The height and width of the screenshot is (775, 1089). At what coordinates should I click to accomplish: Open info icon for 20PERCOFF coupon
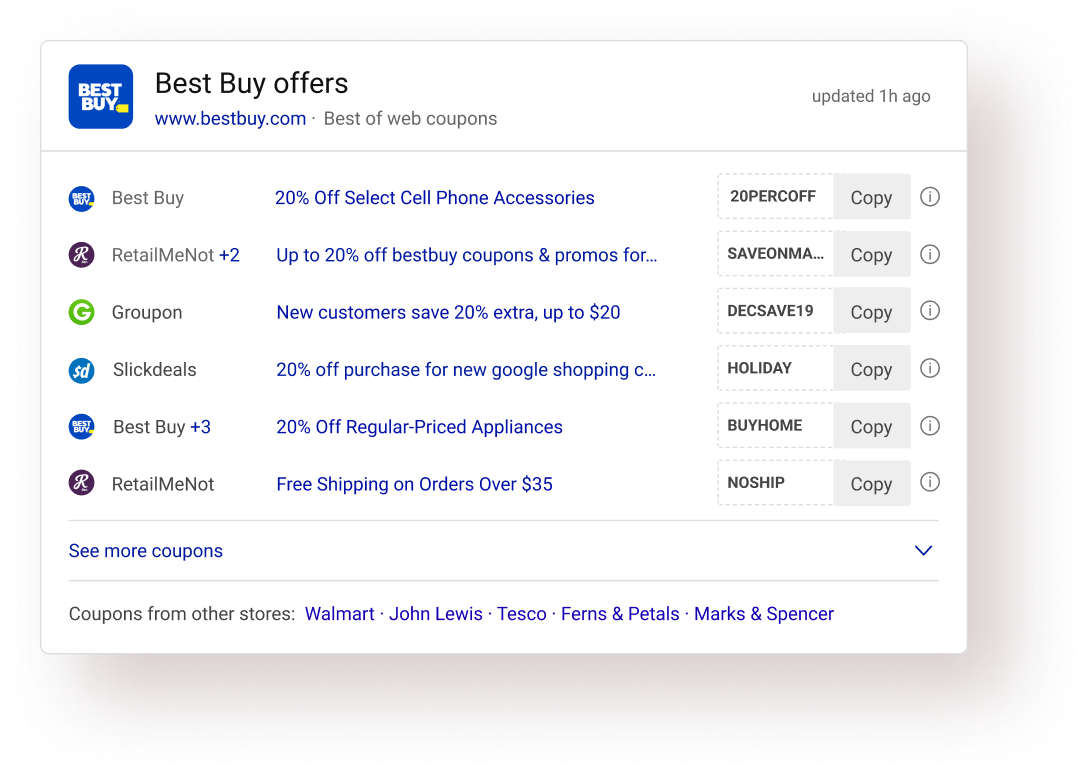click(x=930, y=197)
